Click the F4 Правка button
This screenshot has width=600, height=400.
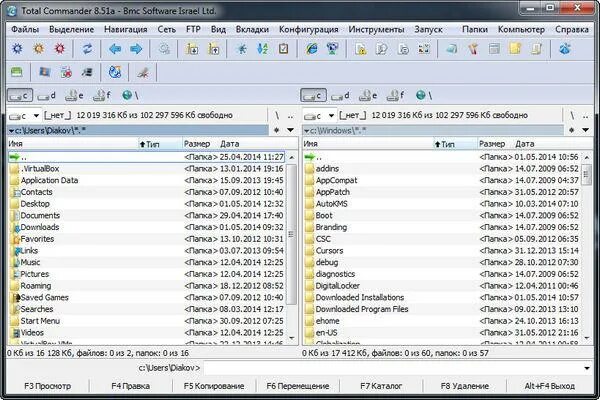[x=130, y=386]
